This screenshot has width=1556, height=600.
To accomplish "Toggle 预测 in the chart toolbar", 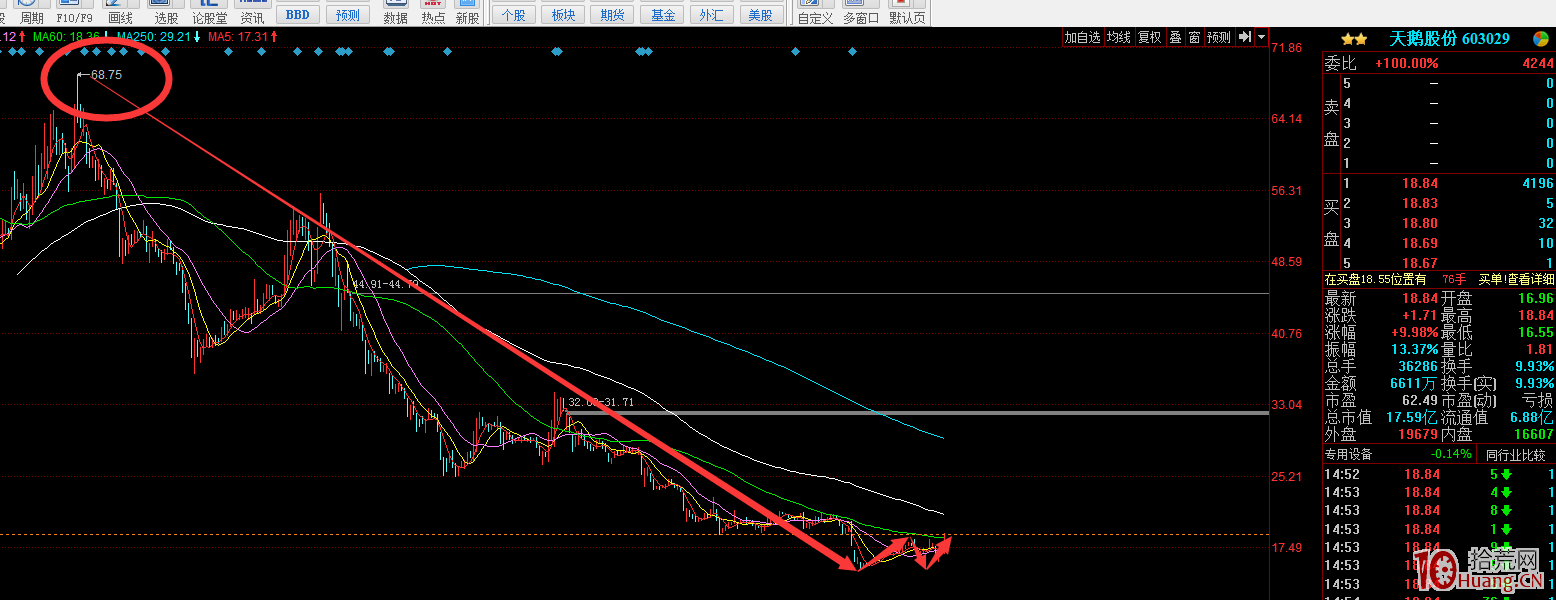I will point(1219,37).
